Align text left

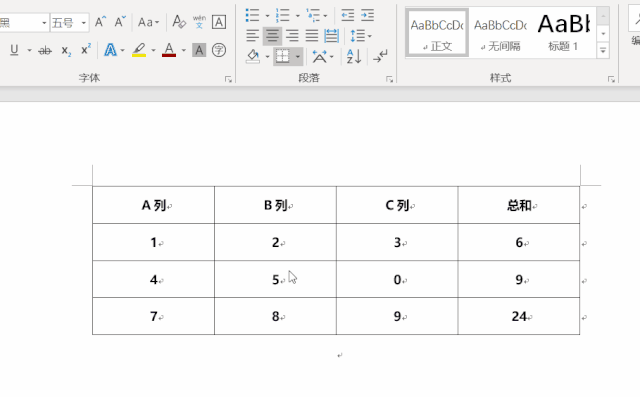pyautogui.click(x=253, y=36)
